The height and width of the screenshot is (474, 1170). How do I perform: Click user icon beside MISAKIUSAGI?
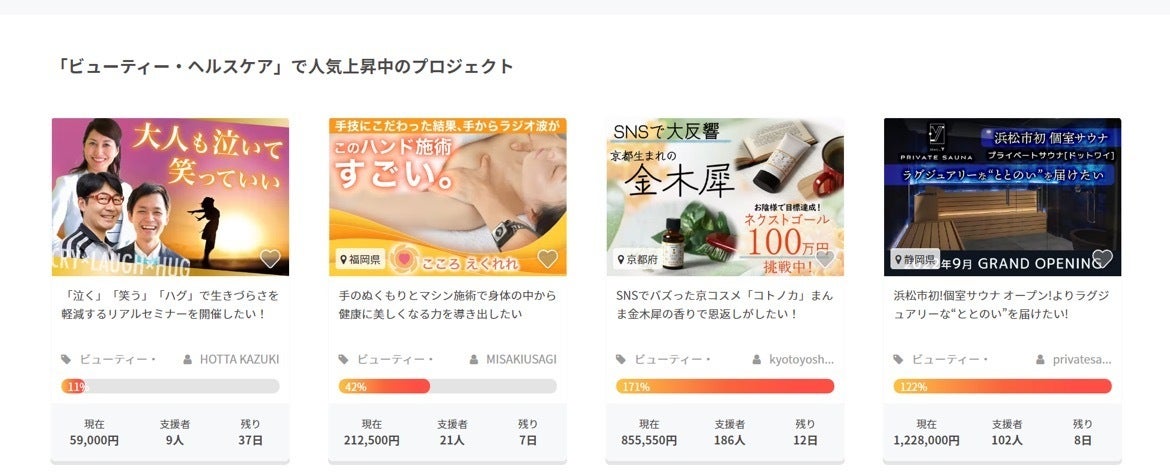pyautogui.click(x=475, y=359)
